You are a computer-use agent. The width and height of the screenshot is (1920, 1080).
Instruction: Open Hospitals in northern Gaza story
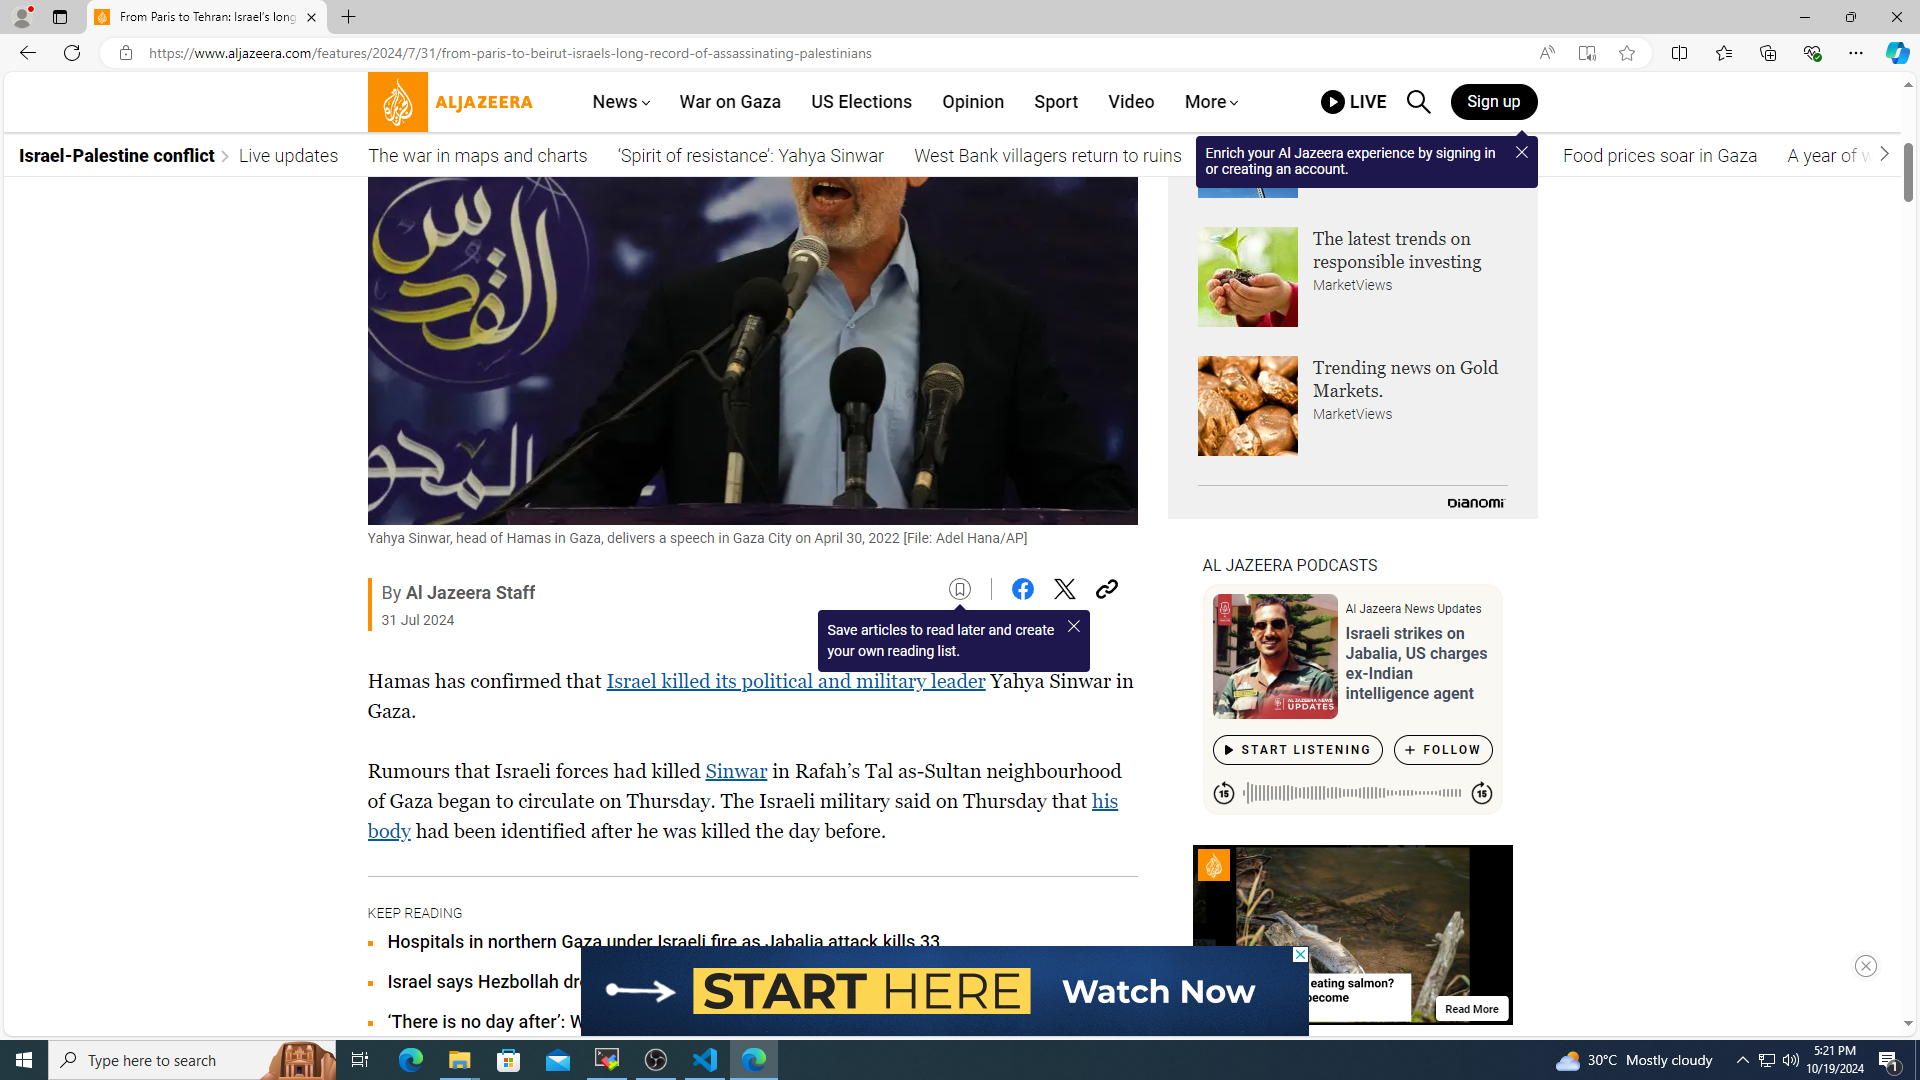click(663, 942)
